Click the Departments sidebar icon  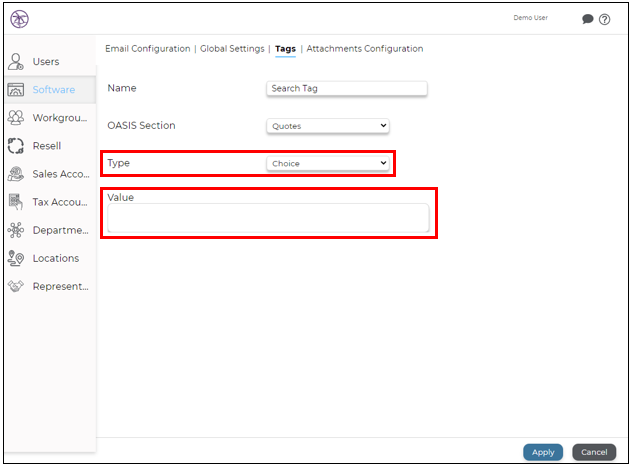coord(16,230)
